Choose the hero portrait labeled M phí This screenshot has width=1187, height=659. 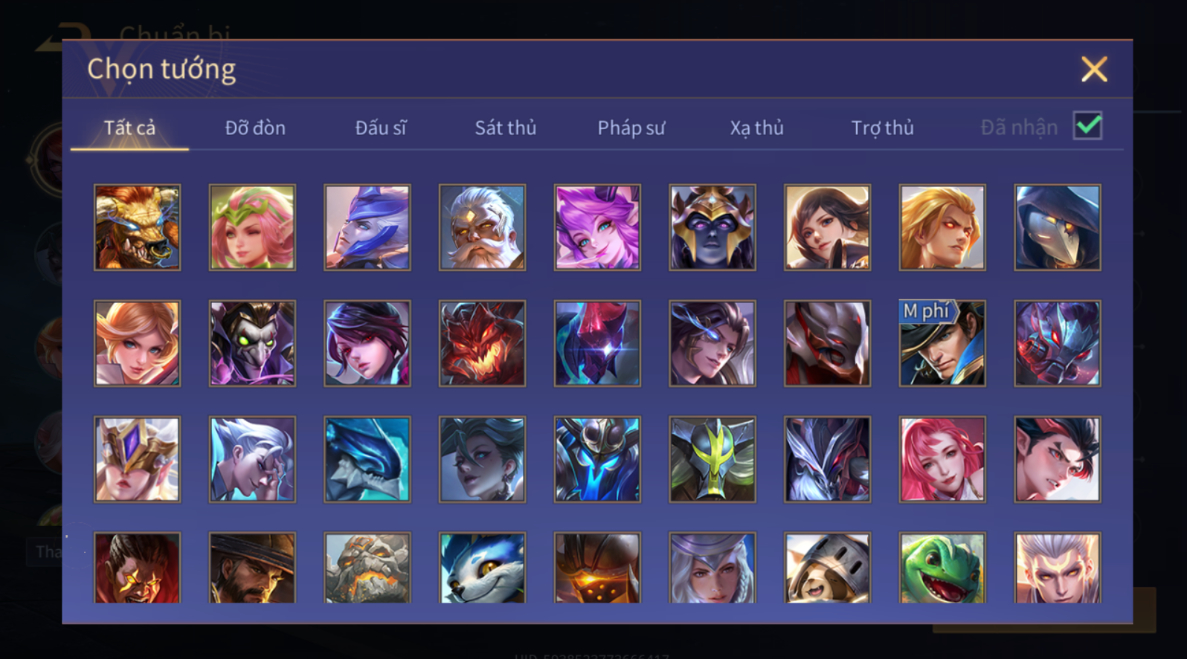(x=942, y=343)
